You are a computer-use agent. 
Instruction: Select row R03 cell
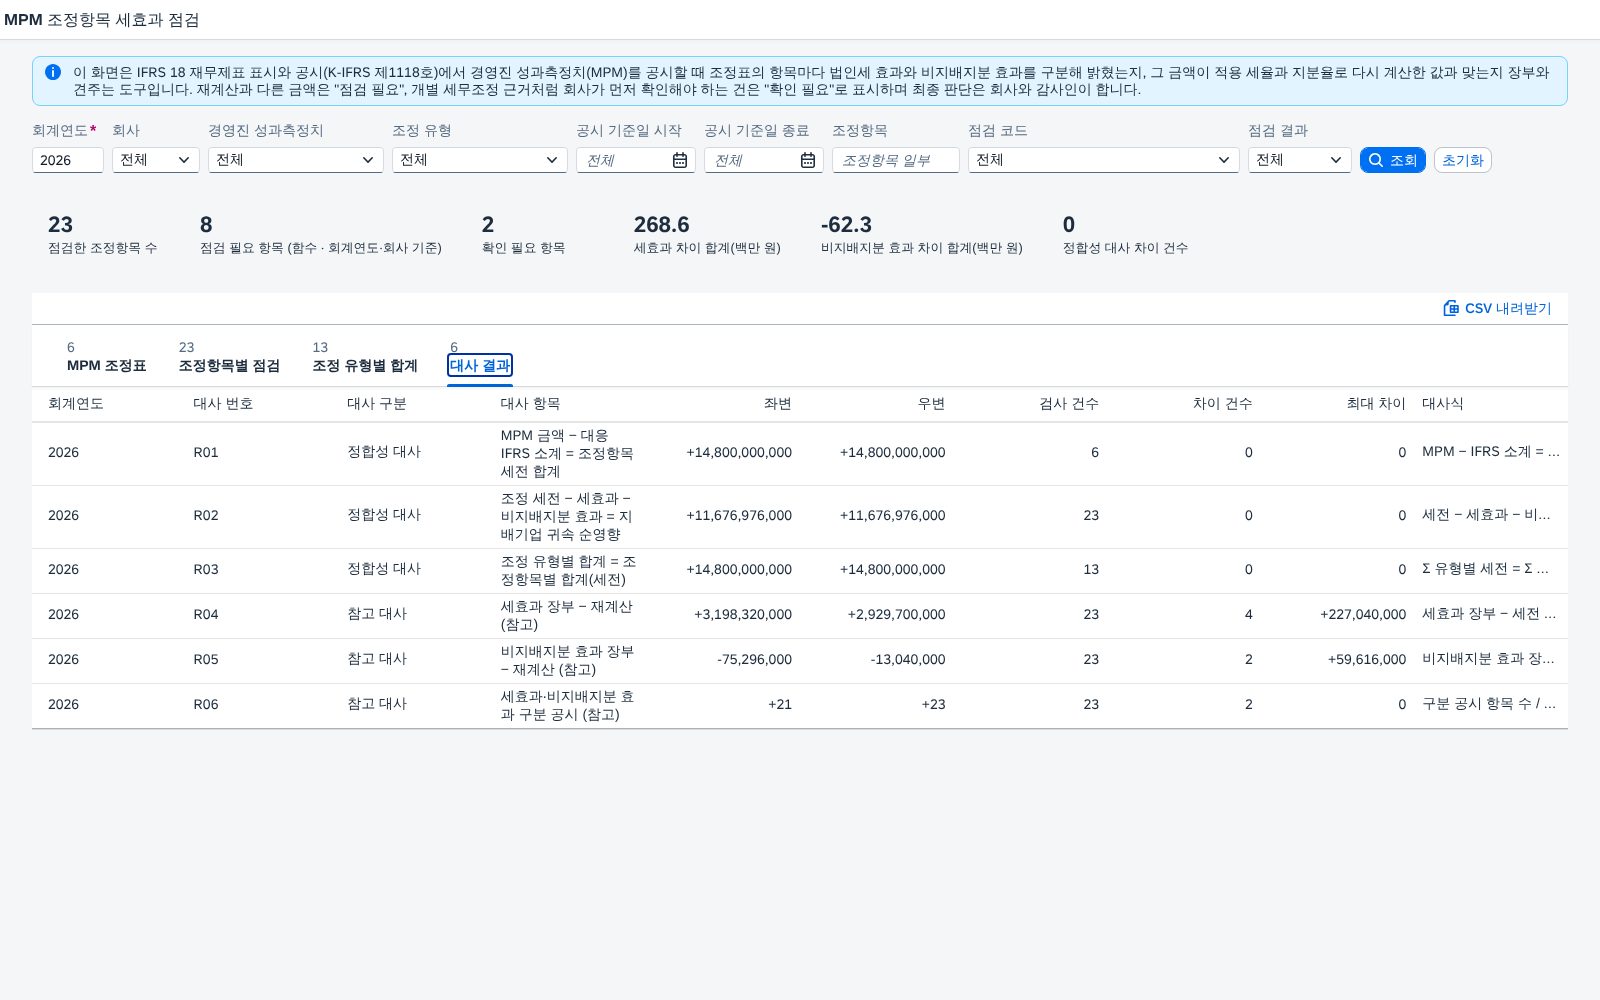(x=206, y=570)
